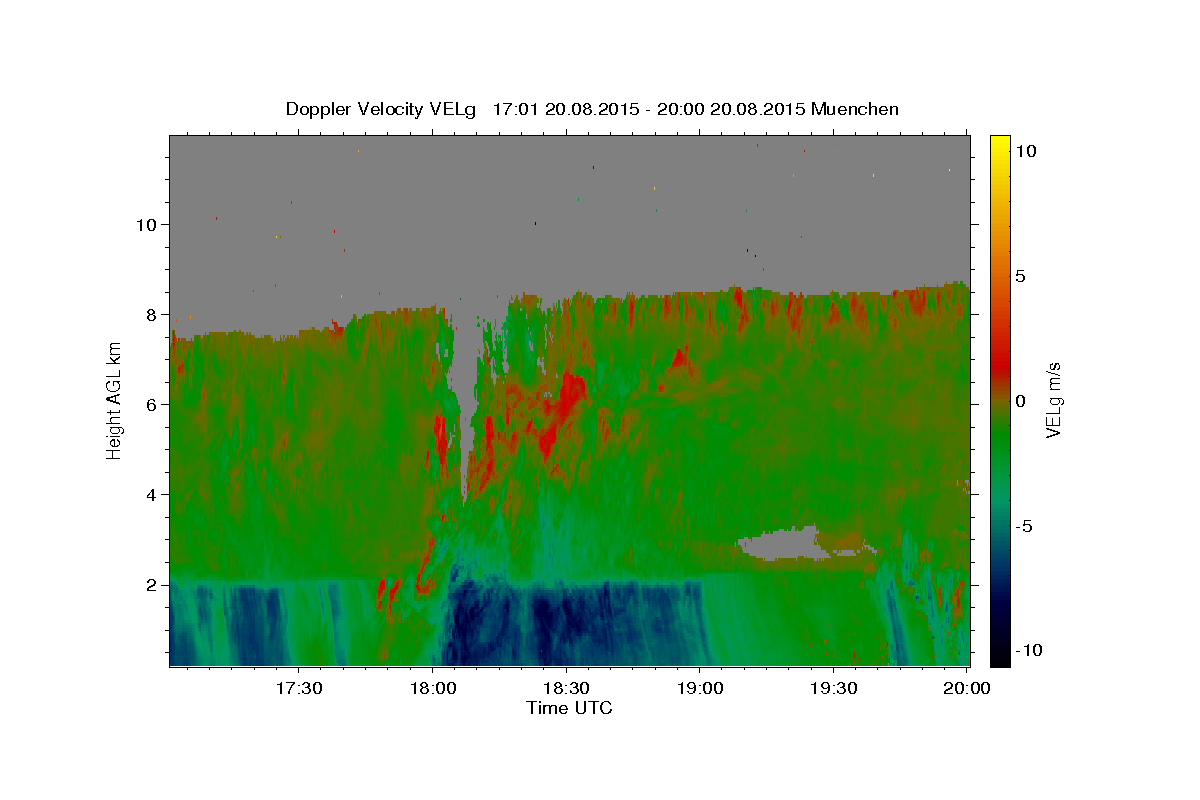Screen dimensions: 1200x800
Task: Click the '18:00' time axis label
Action: [433, 688]
